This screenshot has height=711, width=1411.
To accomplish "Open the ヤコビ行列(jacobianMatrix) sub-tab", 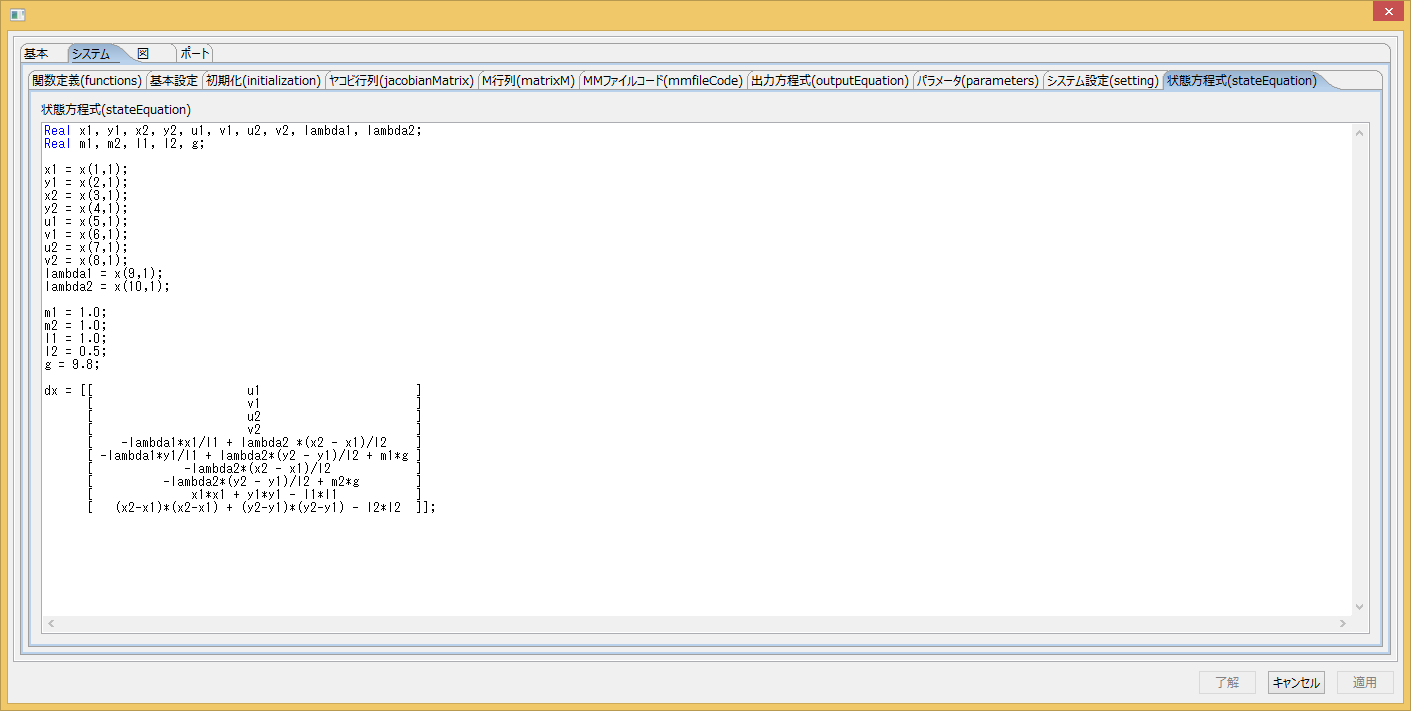I will tap(401, 81).
